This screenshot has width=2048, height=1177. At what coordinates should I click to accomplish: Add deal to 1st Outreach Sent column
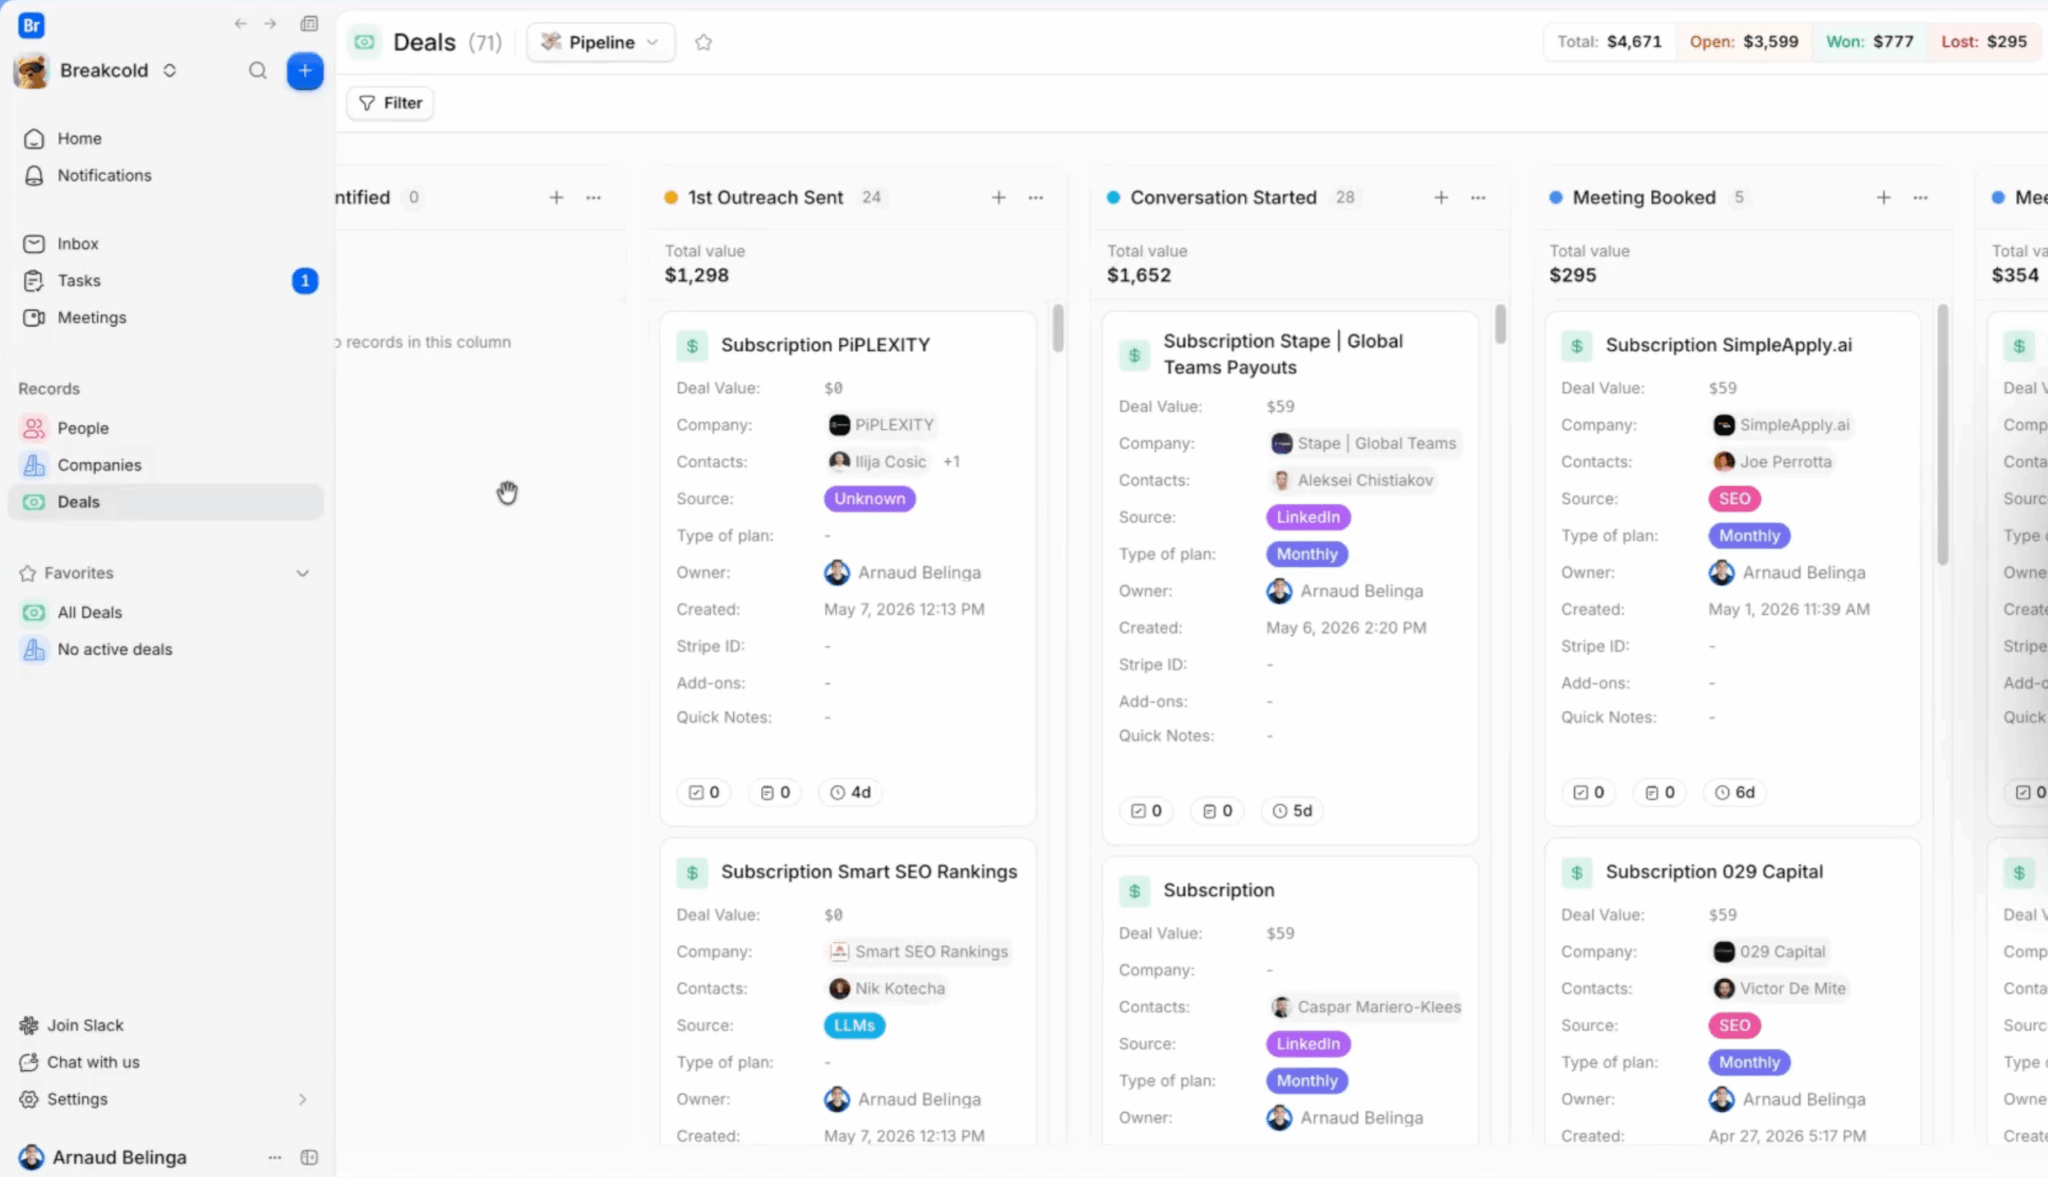pos(998,197)
